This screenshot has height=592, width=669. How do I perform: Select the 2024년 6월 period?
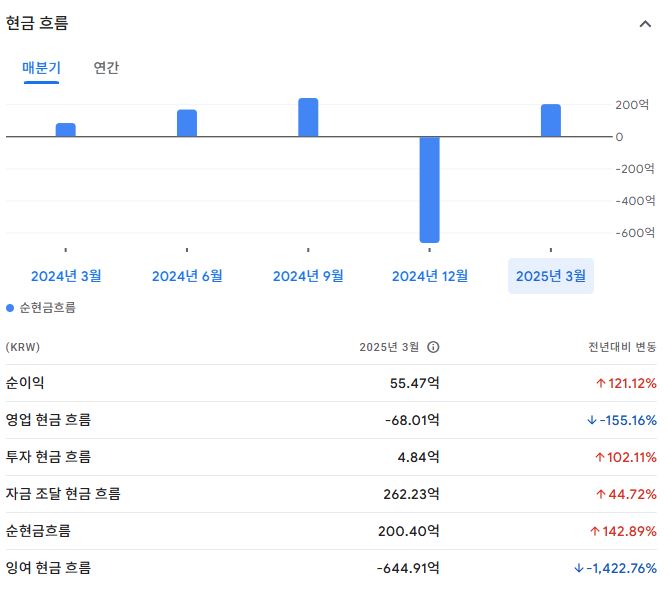tap(187, 276)
